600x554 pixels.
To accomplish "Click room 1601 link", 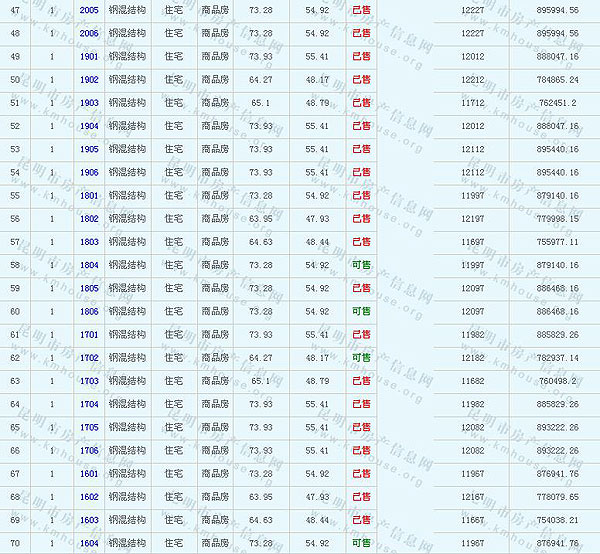I will pos(89,473).
